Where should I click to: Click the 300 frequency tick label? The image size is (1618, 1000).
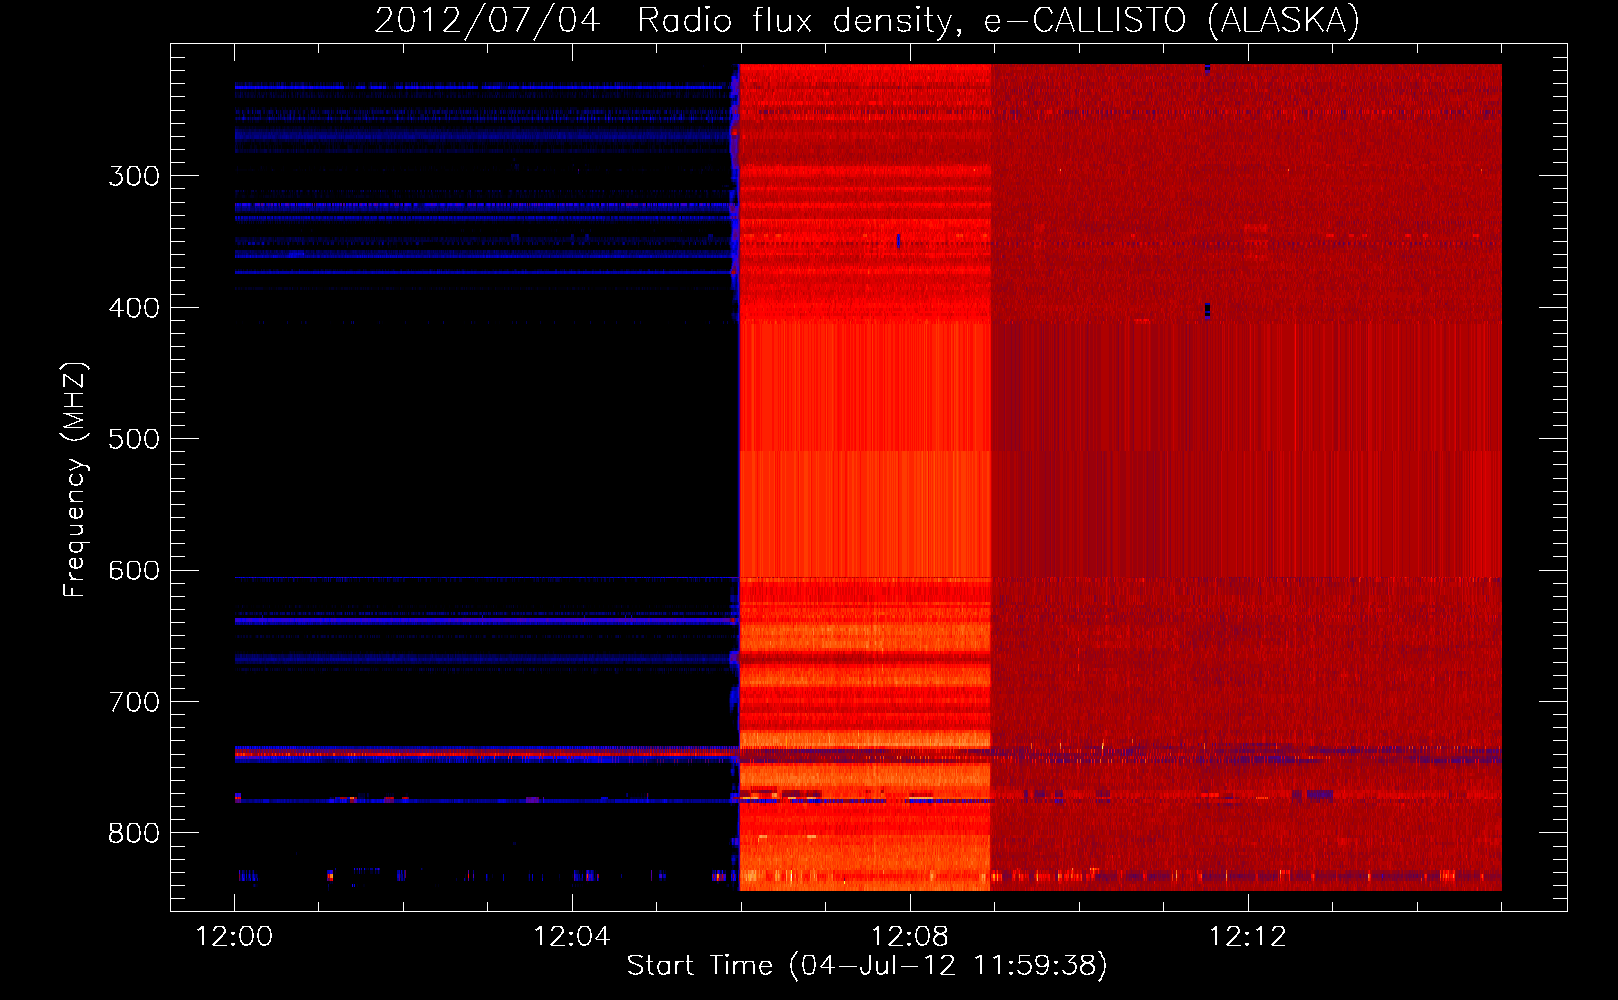(x=134, y=176)
